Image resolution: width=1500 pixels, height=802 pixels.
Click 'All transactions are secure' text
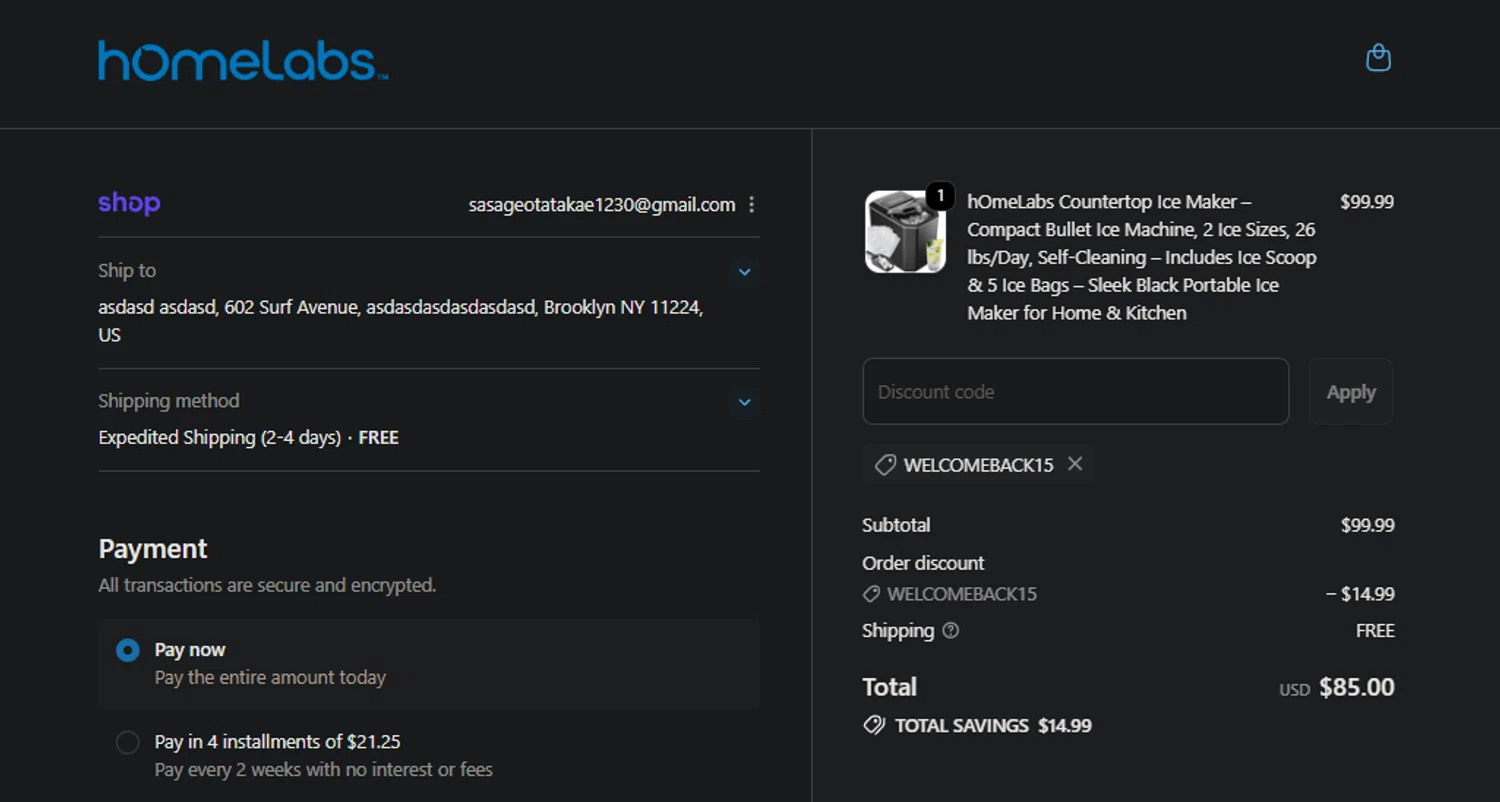click(x=267, y=585)
